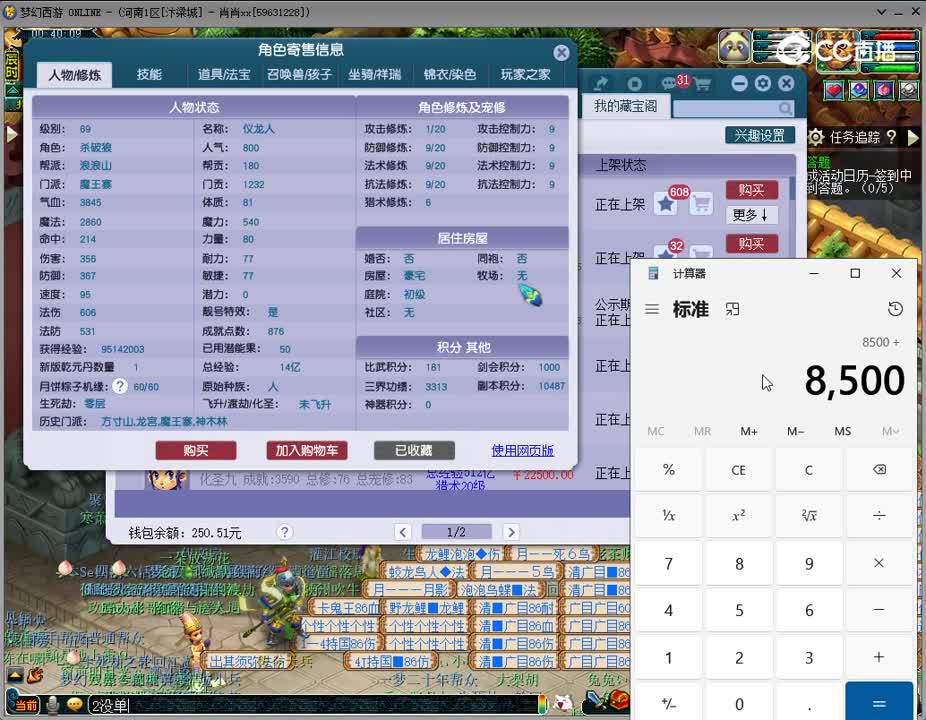Go to next page of listings
Viewport: 926px width, 720px height.
tap(511, 532)
